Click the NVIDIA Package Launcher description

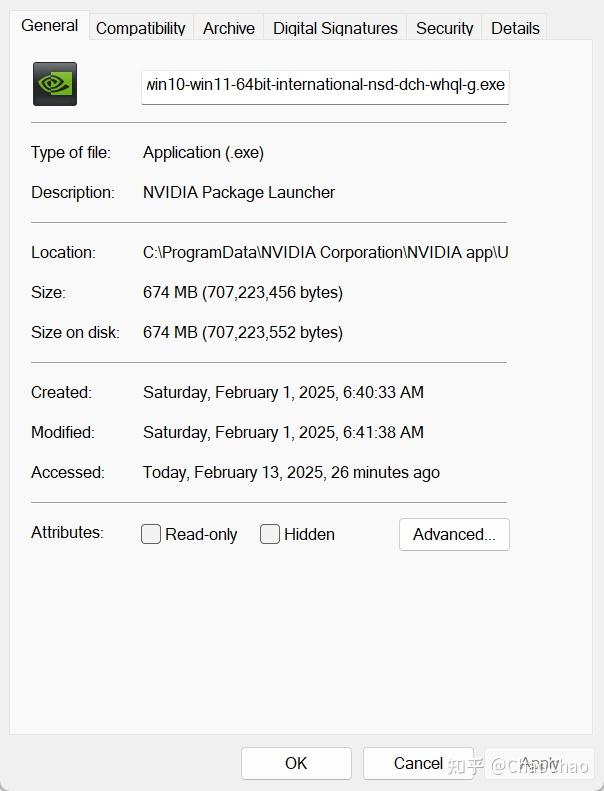(239, 192)
